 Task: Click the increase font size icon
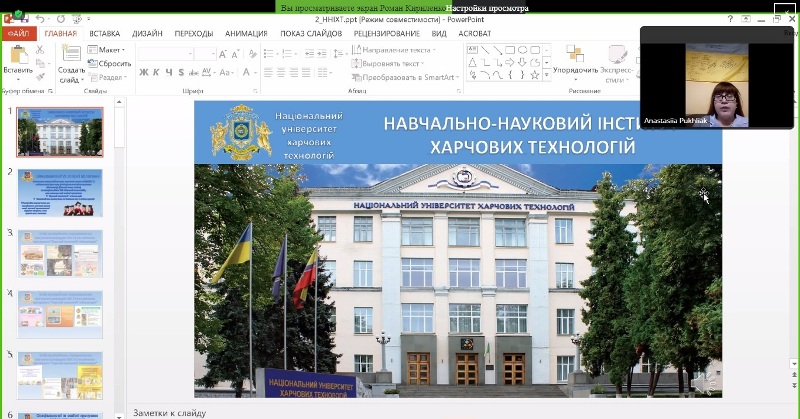pyautogui.click(x=222, y=54)
